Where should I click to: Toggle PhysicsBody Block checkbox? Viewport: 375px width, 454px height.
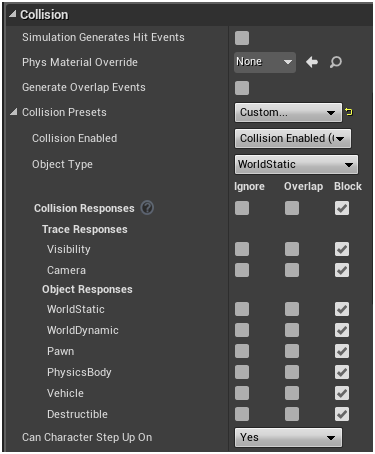342,372
